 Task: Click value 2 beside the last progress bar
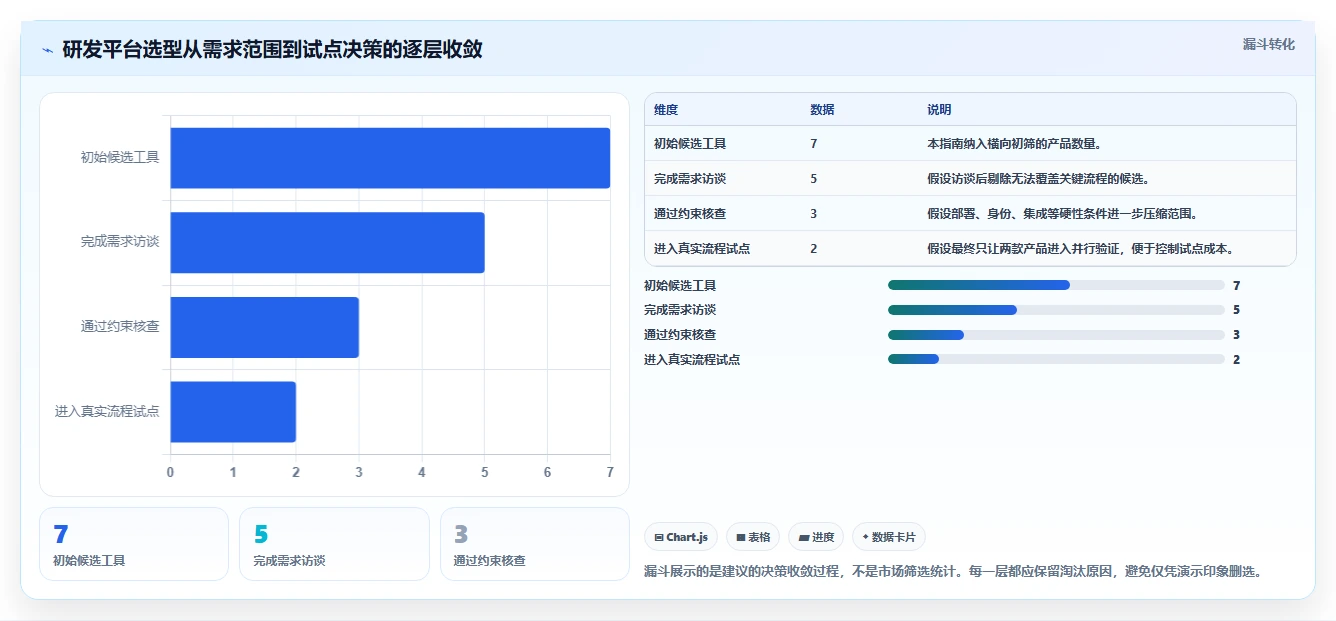1237,359
